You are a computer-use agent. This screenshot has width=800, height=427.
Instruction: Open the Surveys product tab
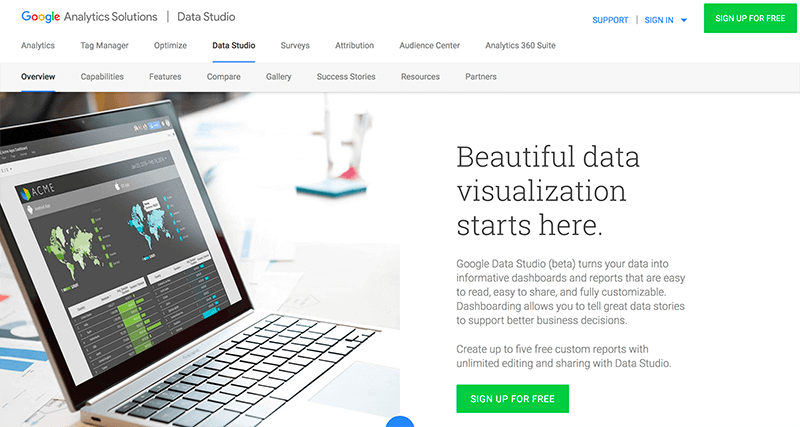pos(295,45)
